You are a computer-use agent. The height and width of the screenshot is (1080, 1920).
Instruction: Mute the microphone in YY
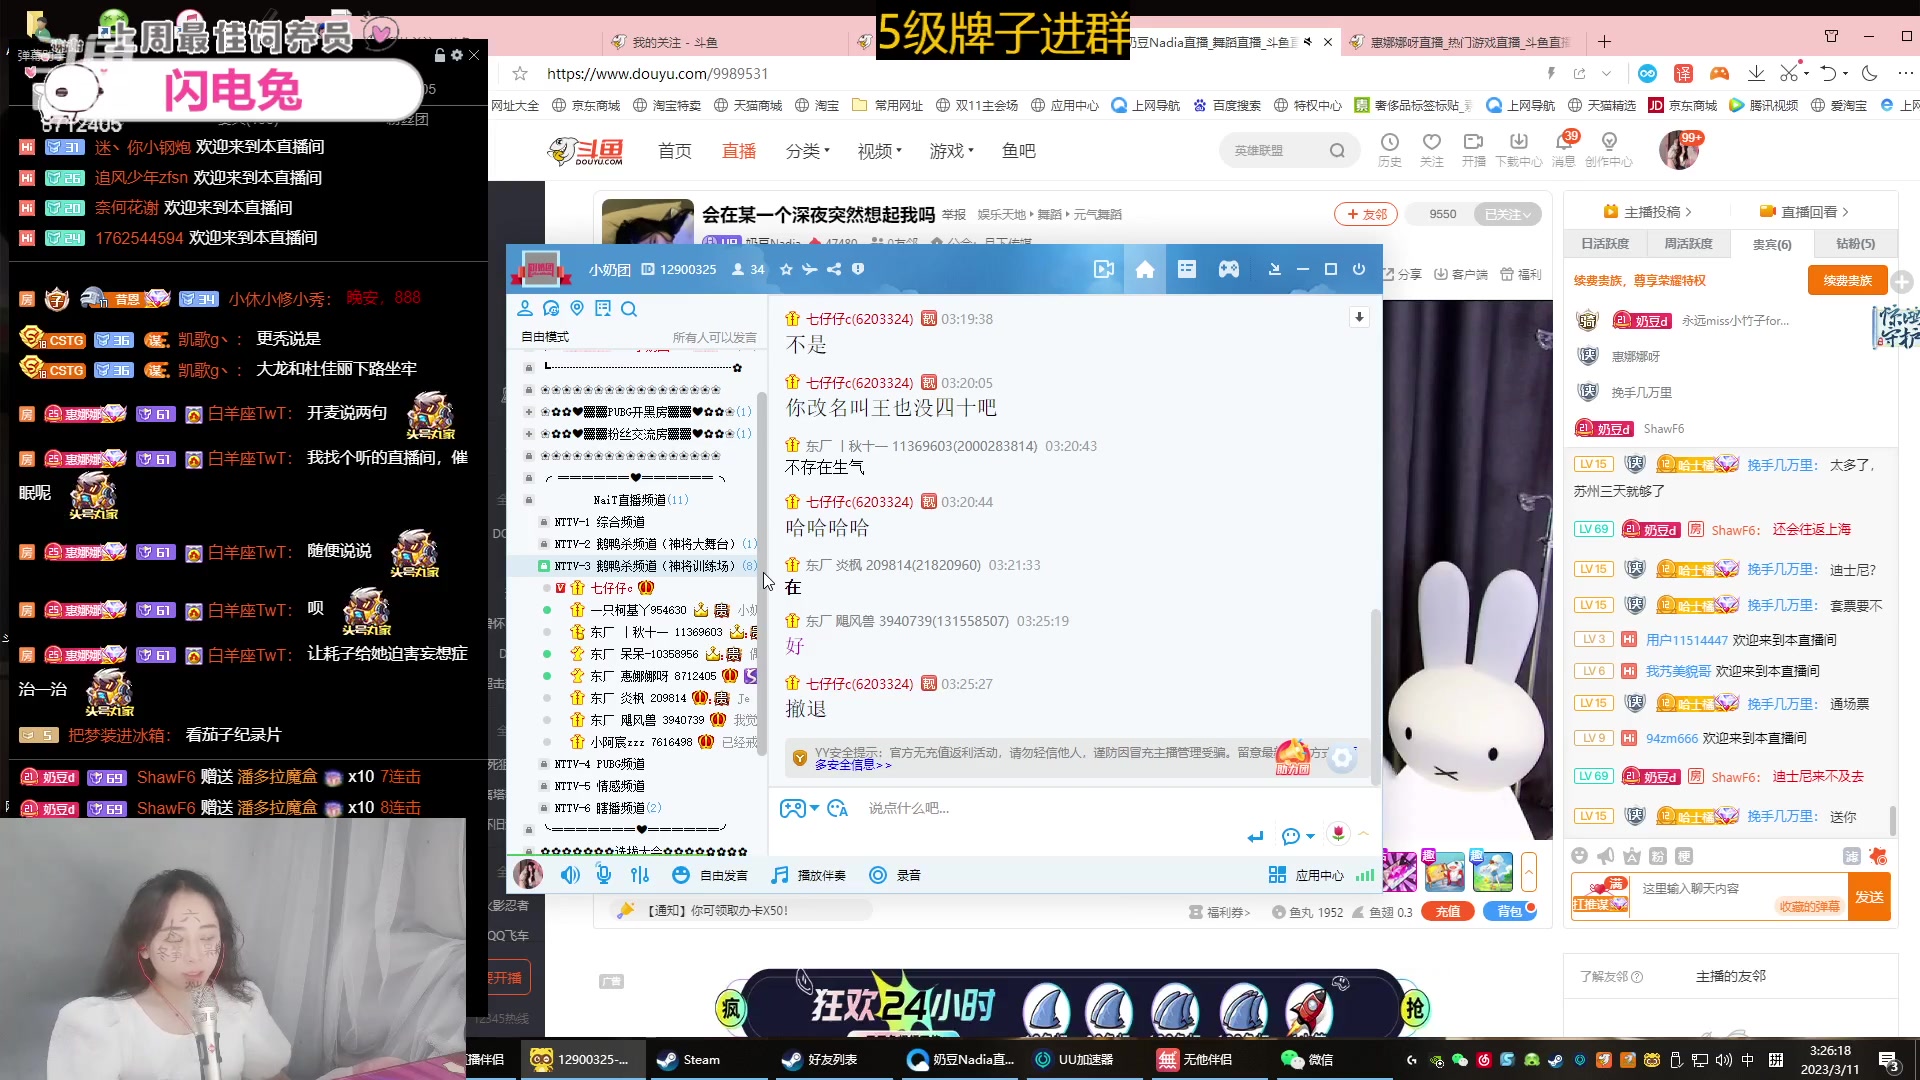pos(603,874)
